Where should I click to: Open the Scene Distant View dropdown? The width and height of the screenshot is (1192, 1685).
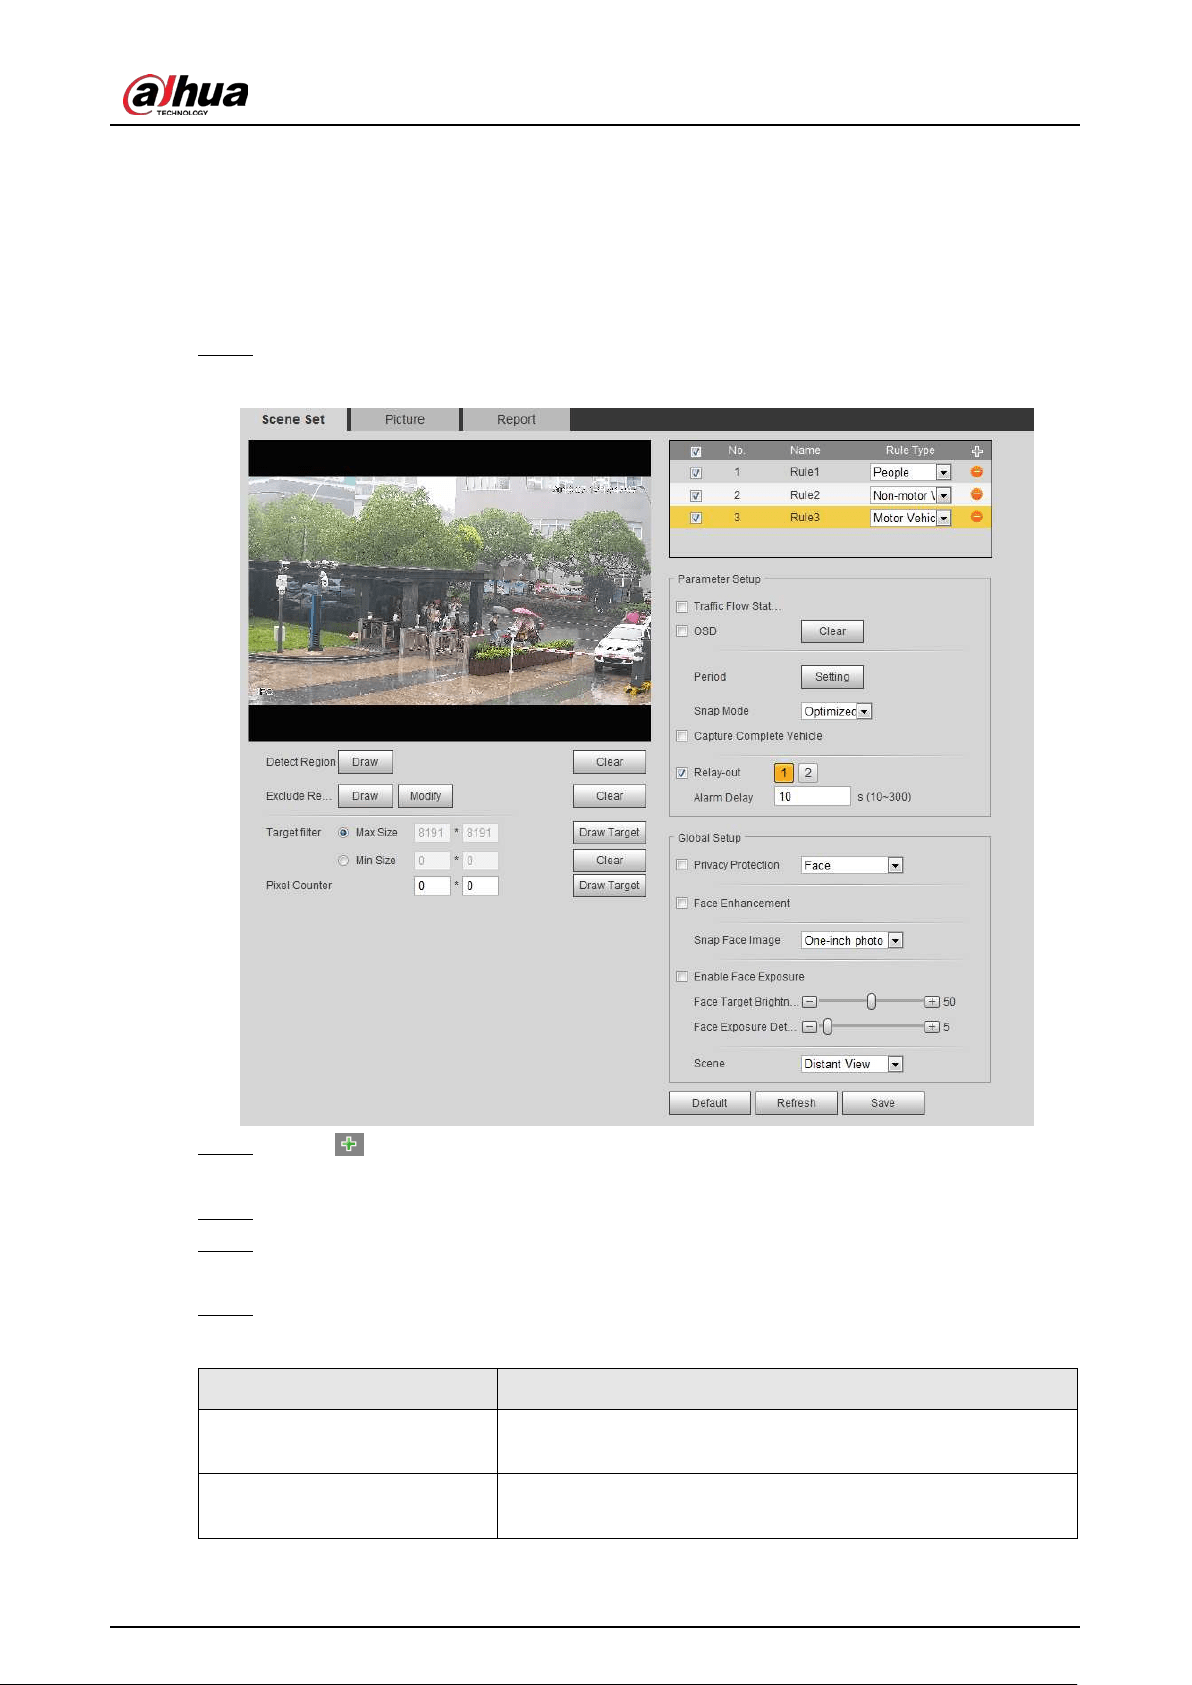(852, 1064)
